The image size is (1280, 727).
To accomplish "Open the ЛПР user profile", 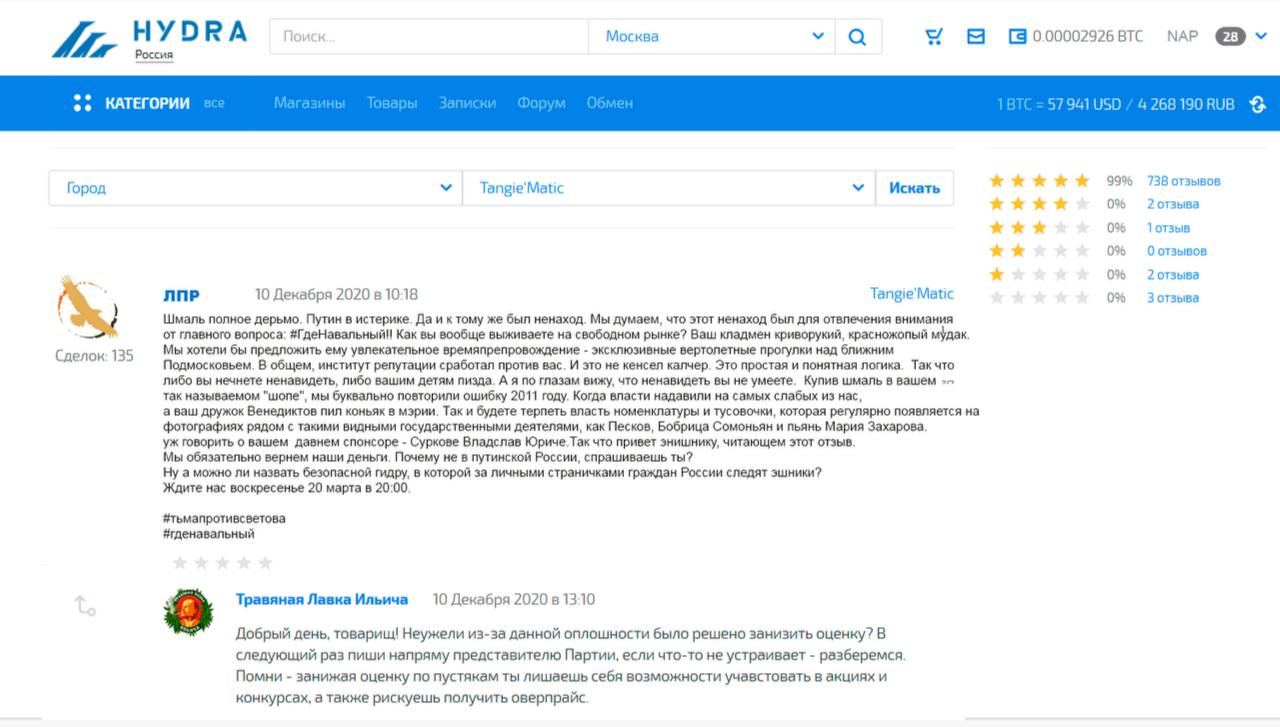I will click(181, 295).
